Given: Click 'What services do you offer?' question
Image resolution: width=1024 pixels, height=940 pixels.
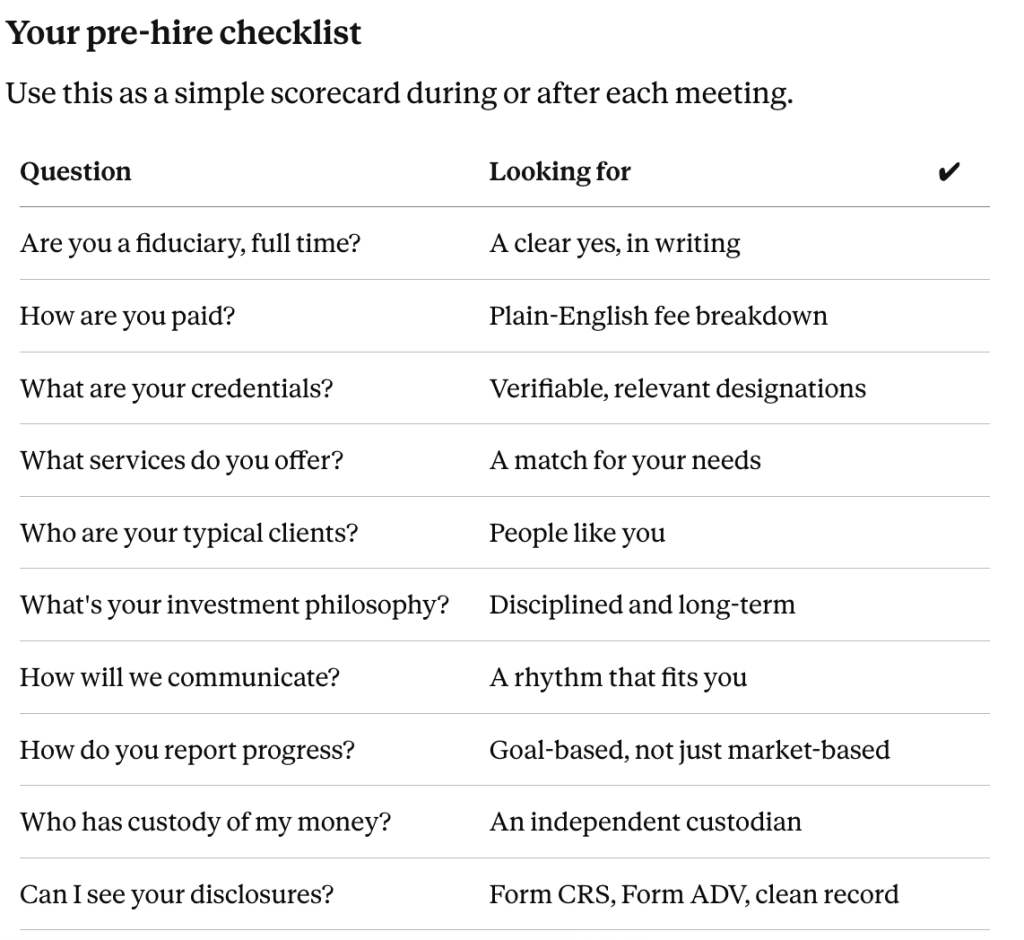Looking at the screenshot, I should pyautogui.click(x=182, y=461).
